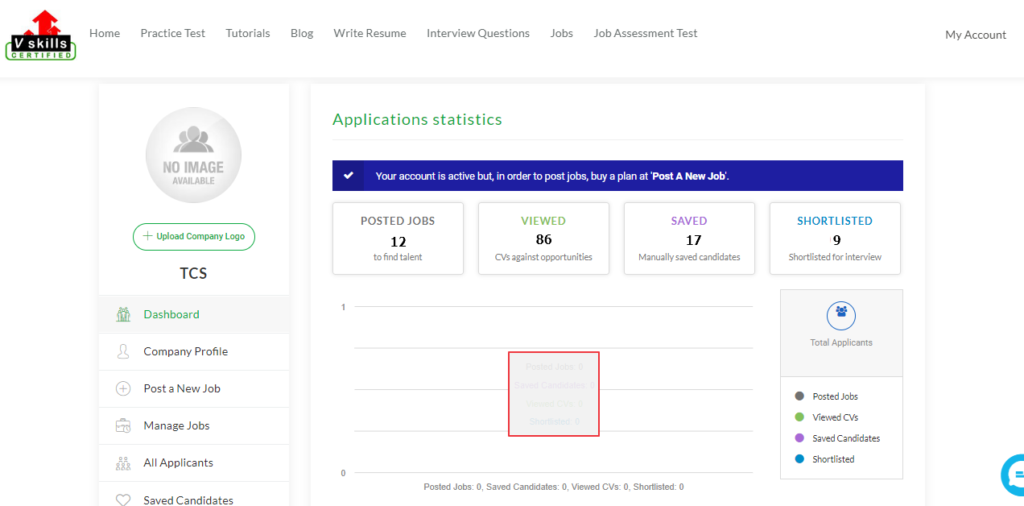This screenshot has width=1024, height=506.
Task: Click the Total Applicants label
Action: pyautogui.click(x=841, y=342)
